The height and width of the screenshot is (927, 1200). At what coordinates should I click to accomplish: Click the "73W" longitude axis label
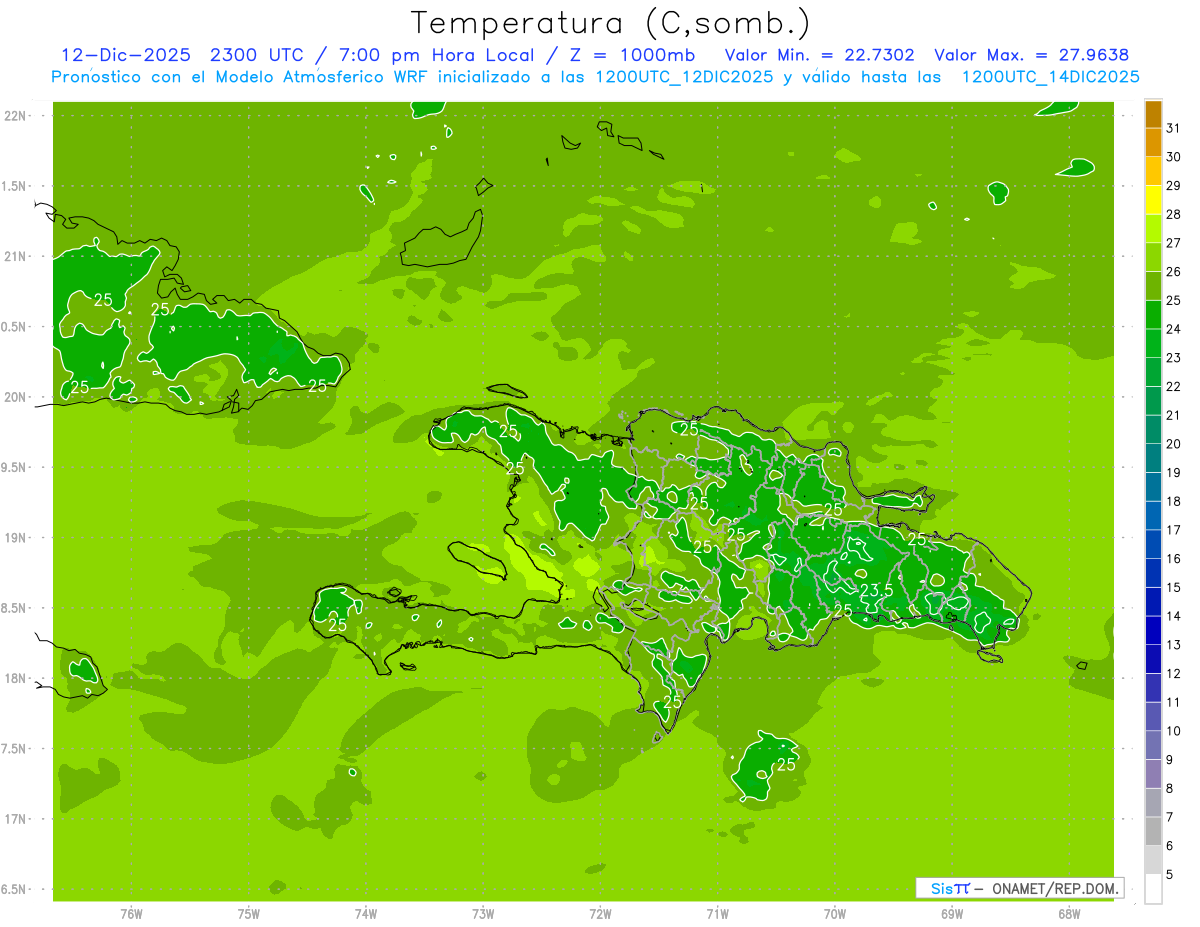[x=483, y=914]
